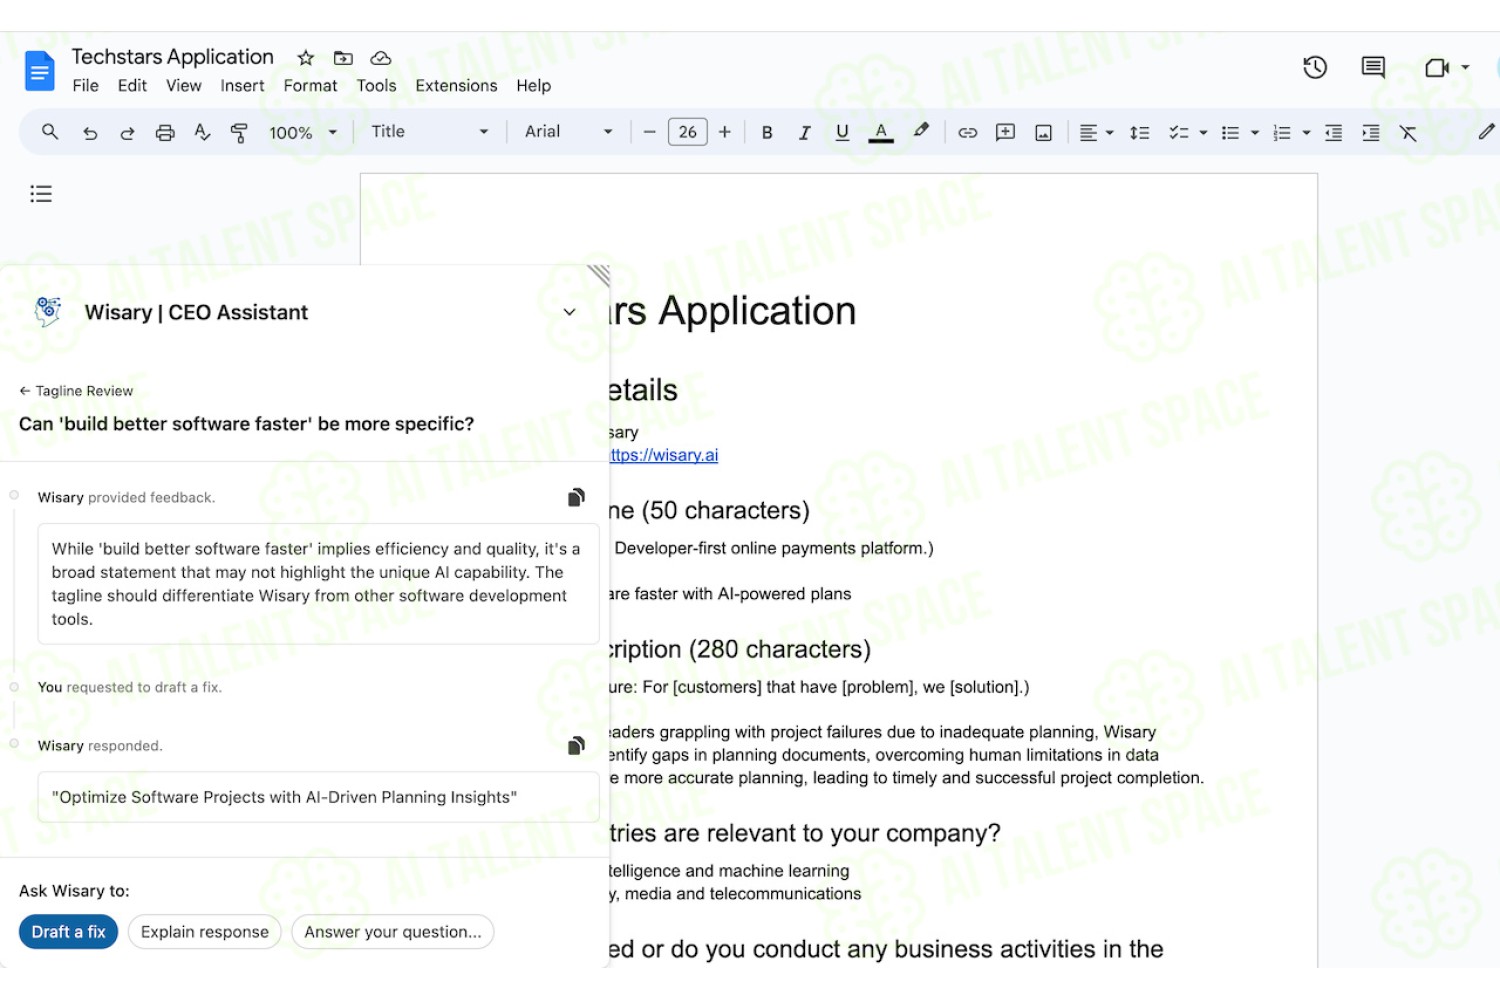
Task: Open version history clock icon
Action: point(1315,67)
